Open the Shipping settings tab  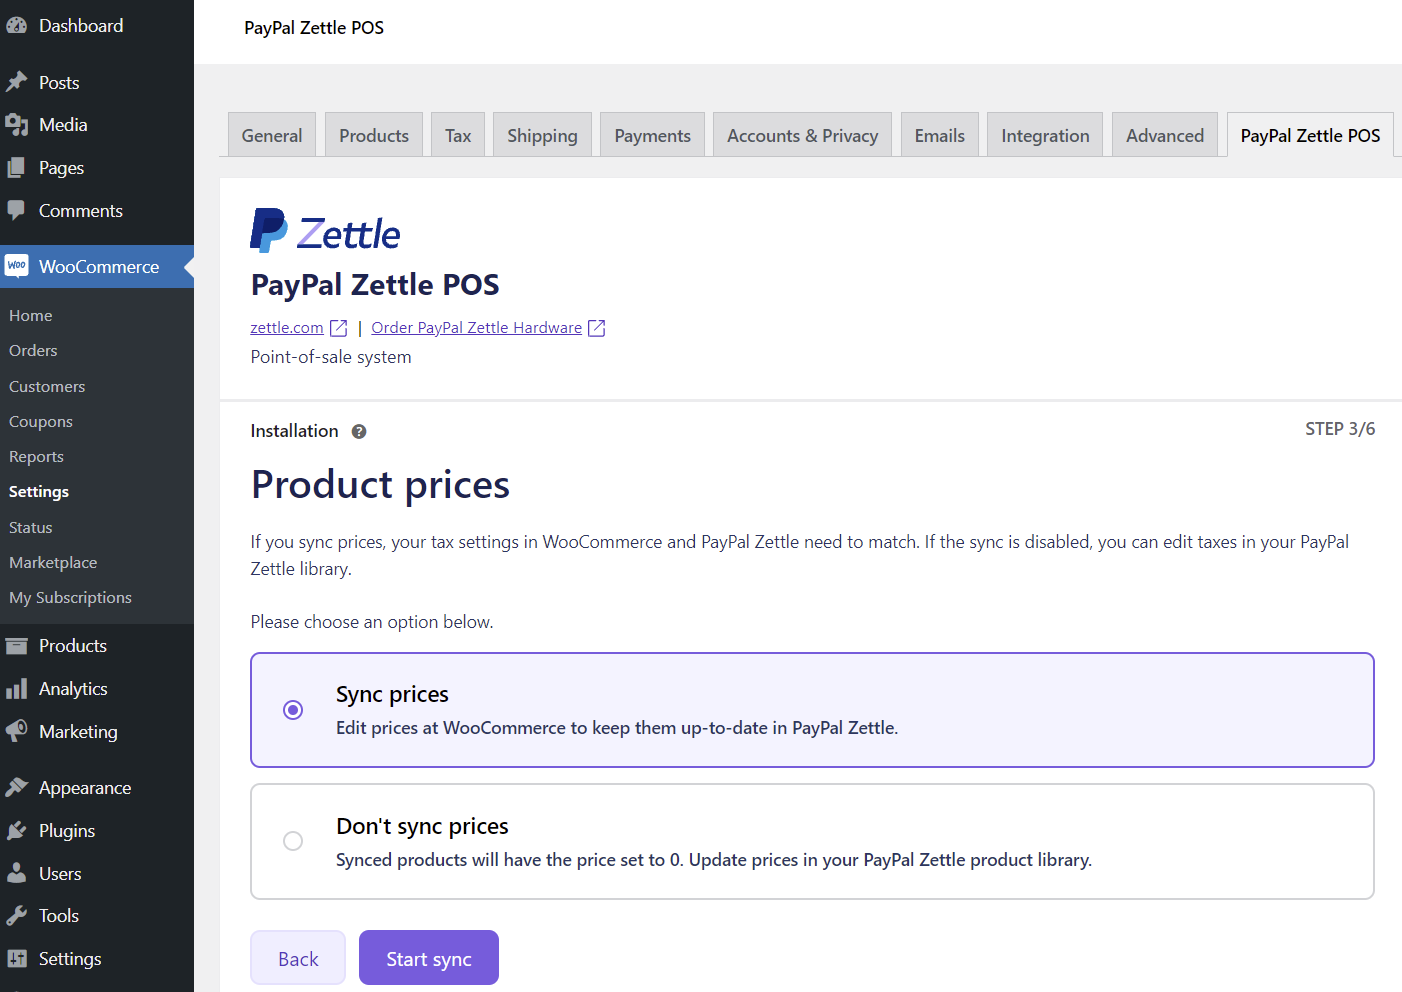pyautogui.click(x=542, y=136)
